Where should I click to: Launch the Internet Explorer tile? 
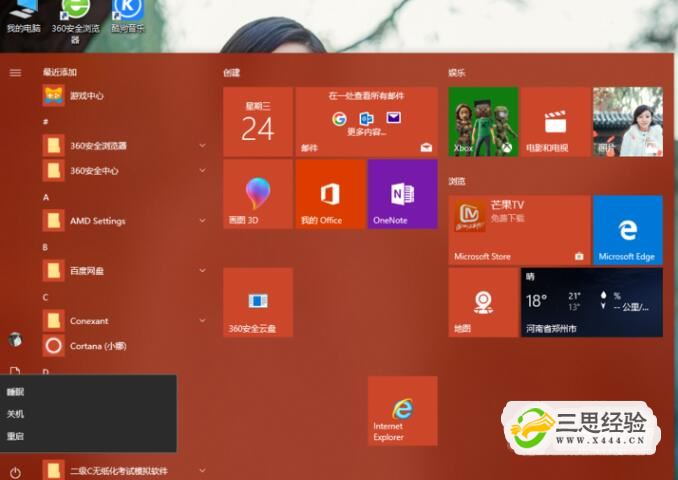pos(403,410)
